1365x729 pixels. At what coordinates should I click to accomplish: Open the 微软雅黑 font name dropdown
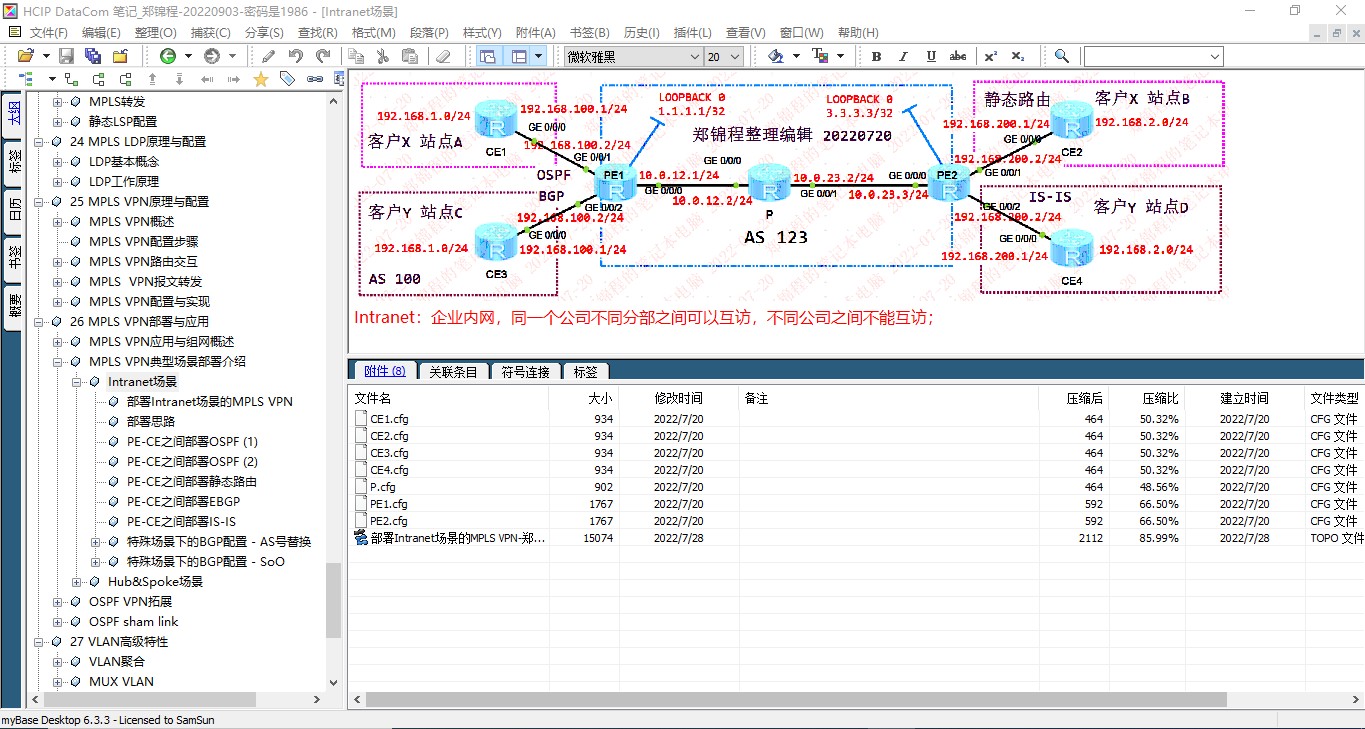[693, 57]
